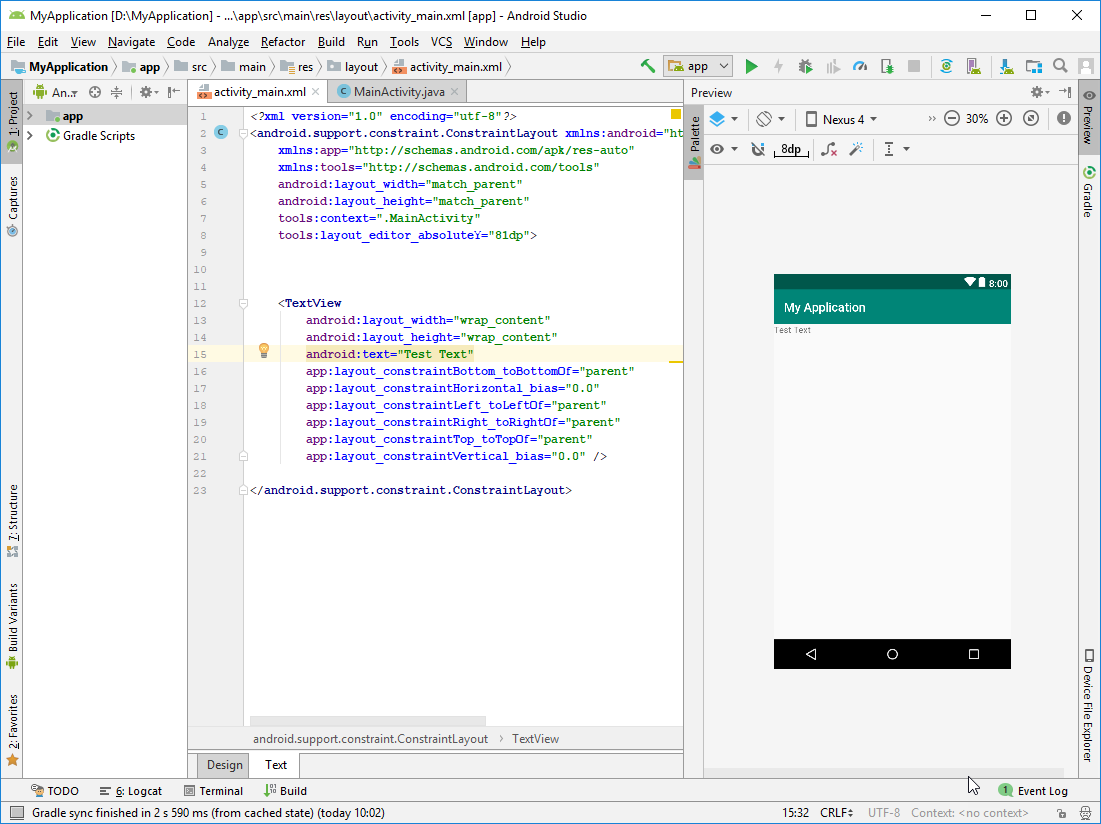Toggle the tool window bars button in status bar
Image resolution: width=1101 pixels, height=824 pixels.
(16, 813)
